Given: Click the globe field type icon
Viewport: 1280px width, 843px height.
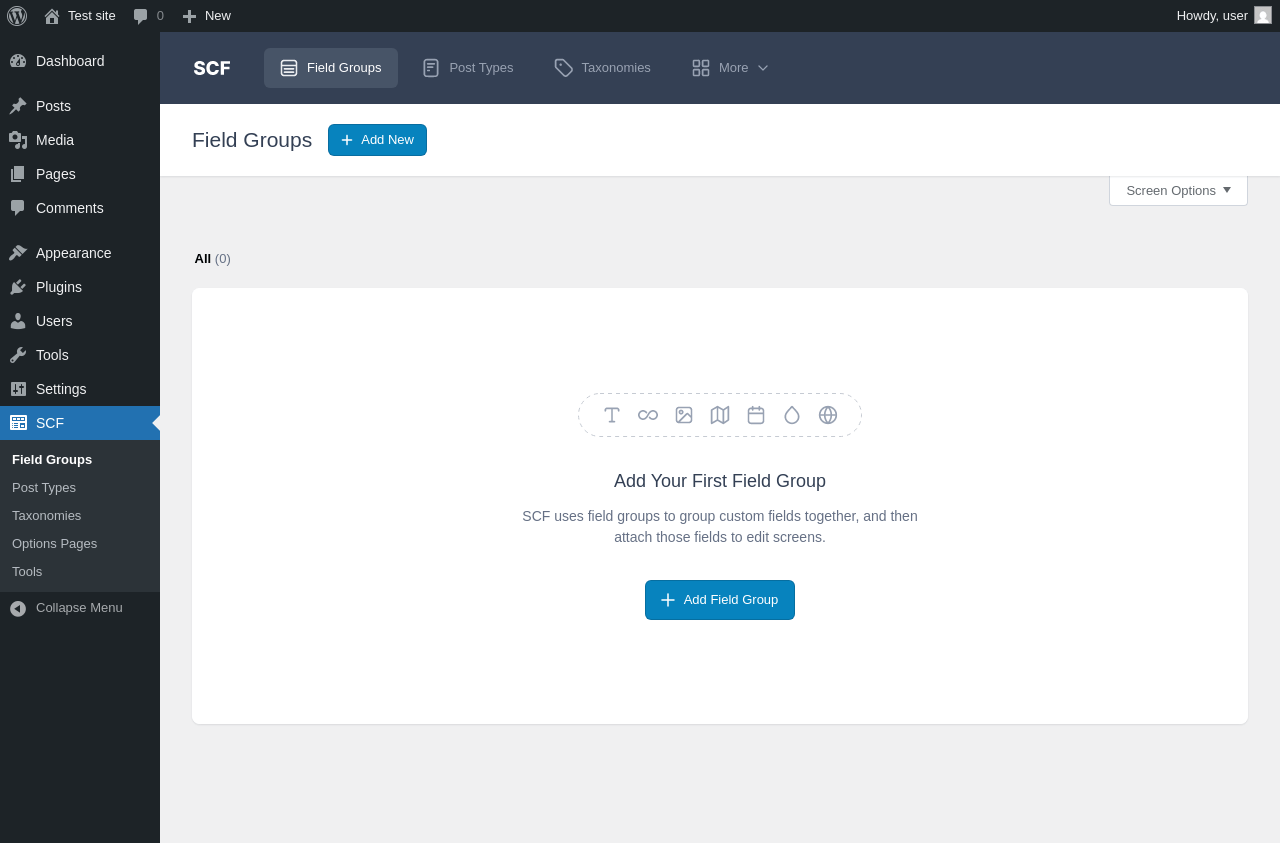Looking at the screenshot, I should (x=828, y=415).
